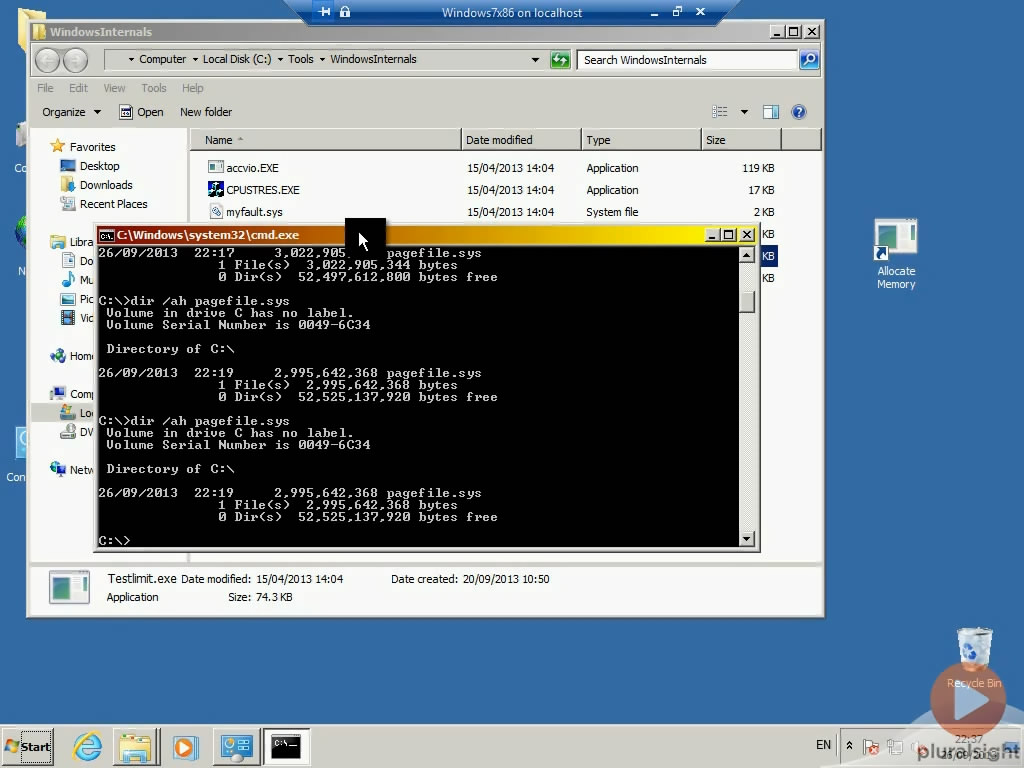The height and width of the screenshot is (768, 1024).
Task: Click the Testlimit.exe details pane thumbnail
Action: click(69, 586)
